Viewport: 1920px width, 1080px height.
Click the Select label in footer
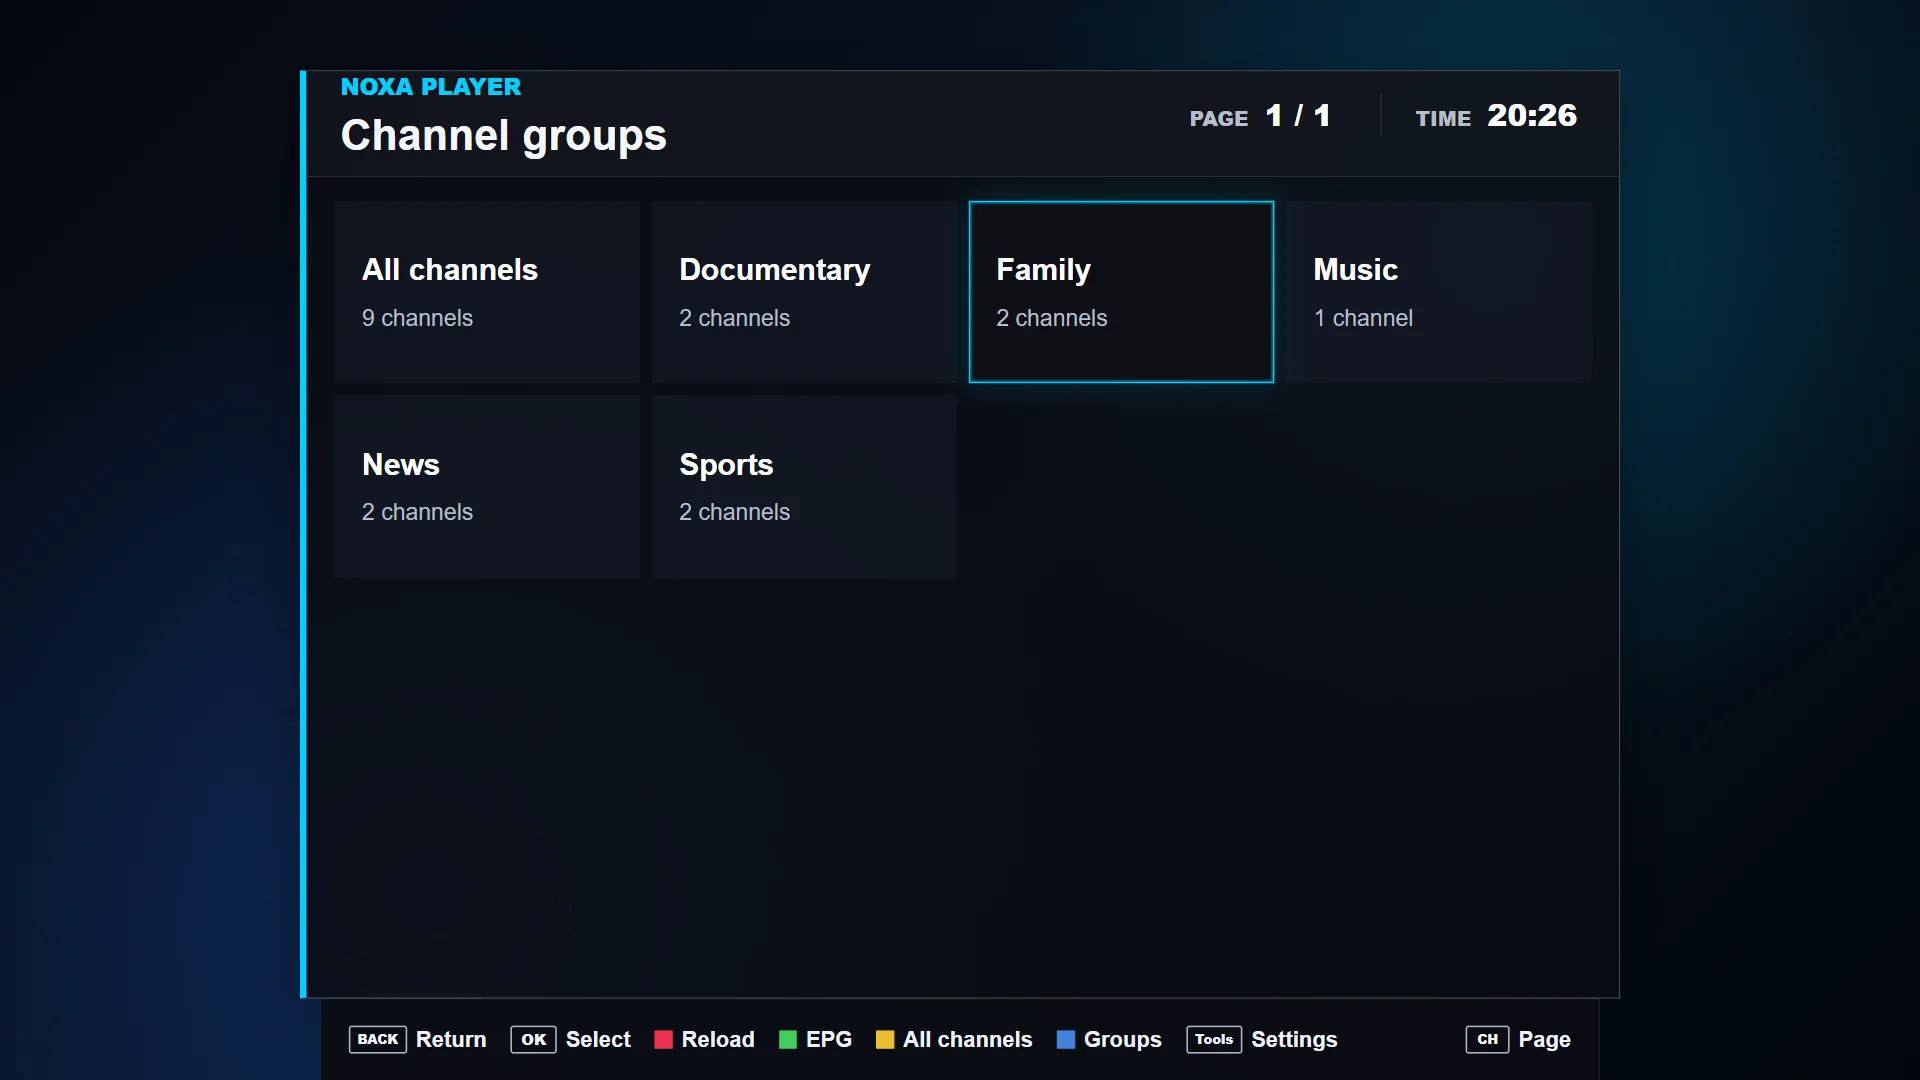[598, 1040]
